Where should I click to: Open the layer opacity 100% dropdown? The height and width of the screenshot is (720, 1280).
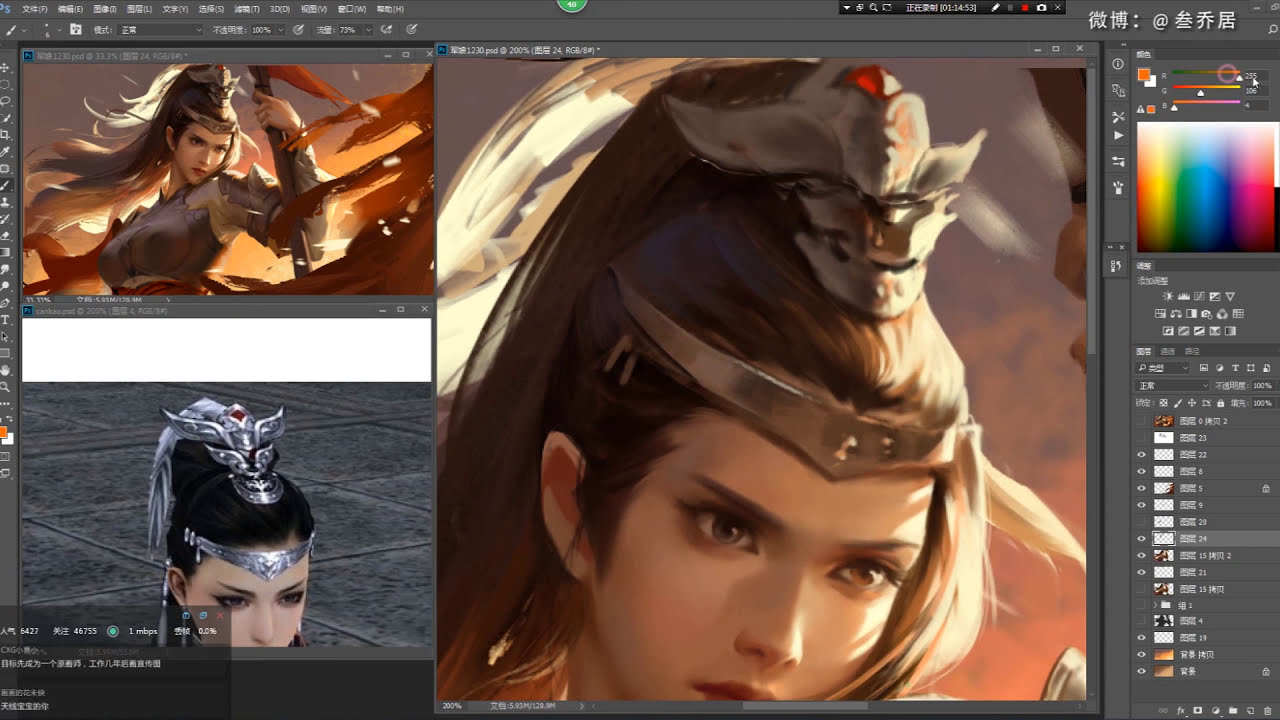tap(1263, 386)
